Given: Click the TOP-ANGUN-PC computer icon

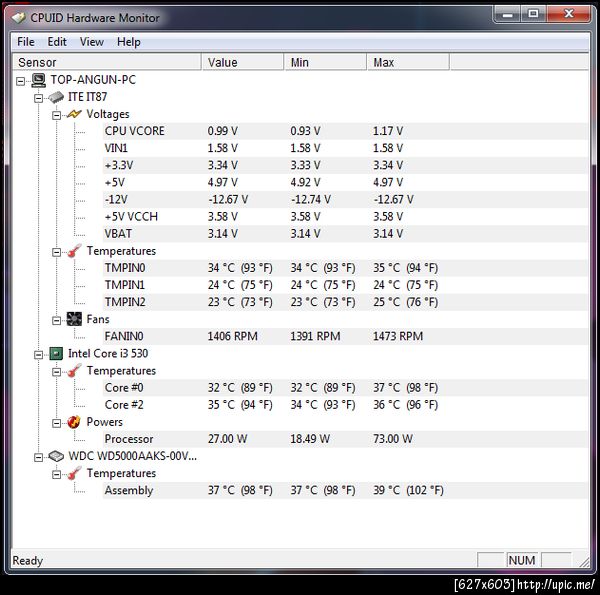Looking at the screenshot, I should [39, 80].
